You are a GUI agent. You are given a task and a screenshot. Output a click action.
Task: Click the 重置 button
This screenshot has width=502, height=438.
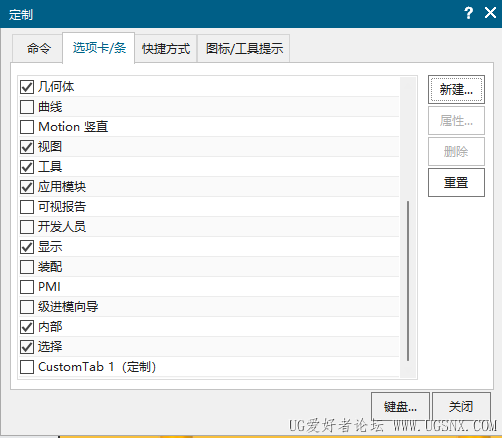pos(456,182)
